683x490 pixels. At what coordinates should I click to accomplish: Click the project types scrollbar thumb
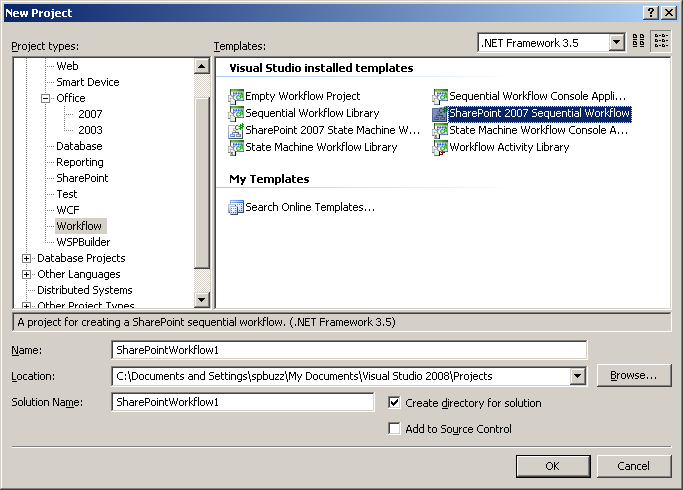201,183
